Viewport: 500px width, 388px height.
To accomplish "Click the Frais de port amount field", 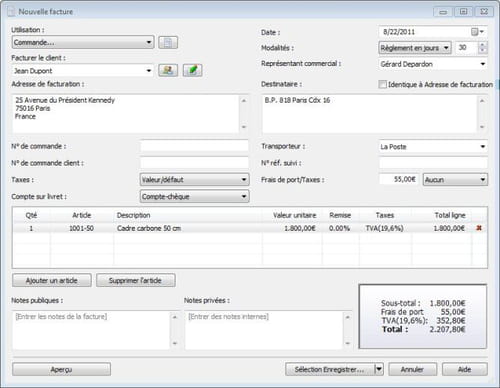I will (399, 179).
